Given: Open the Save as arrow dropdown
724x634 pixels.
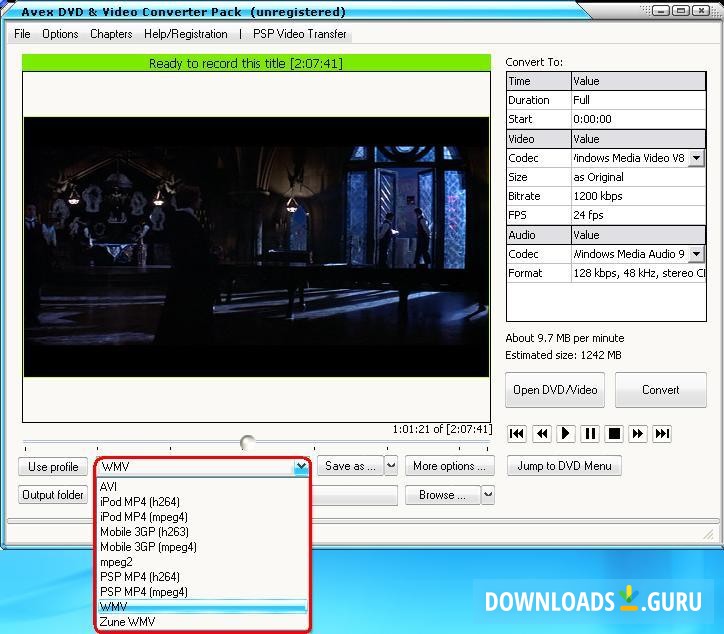Looking at the screenshot, I should (x=391, y=465).
